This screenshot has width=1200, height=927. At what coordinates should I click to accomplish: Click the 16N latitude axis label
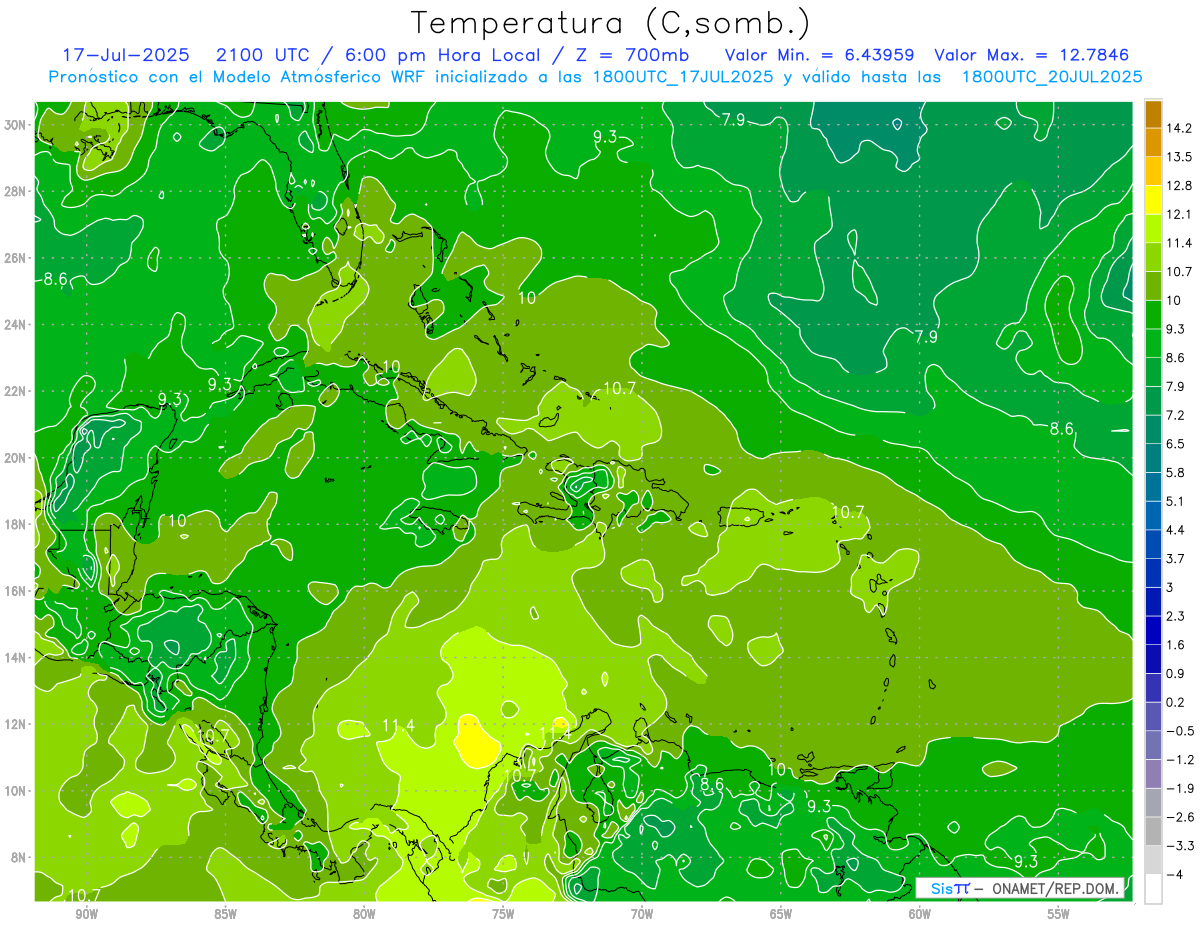[16, 591]
